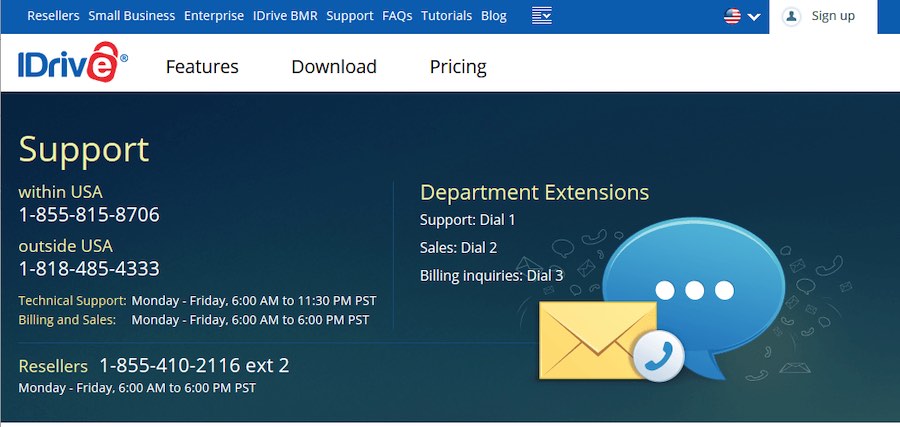Select Support in the top bar
This screenshot has height=427, width=900.
(x=350, y=16)
